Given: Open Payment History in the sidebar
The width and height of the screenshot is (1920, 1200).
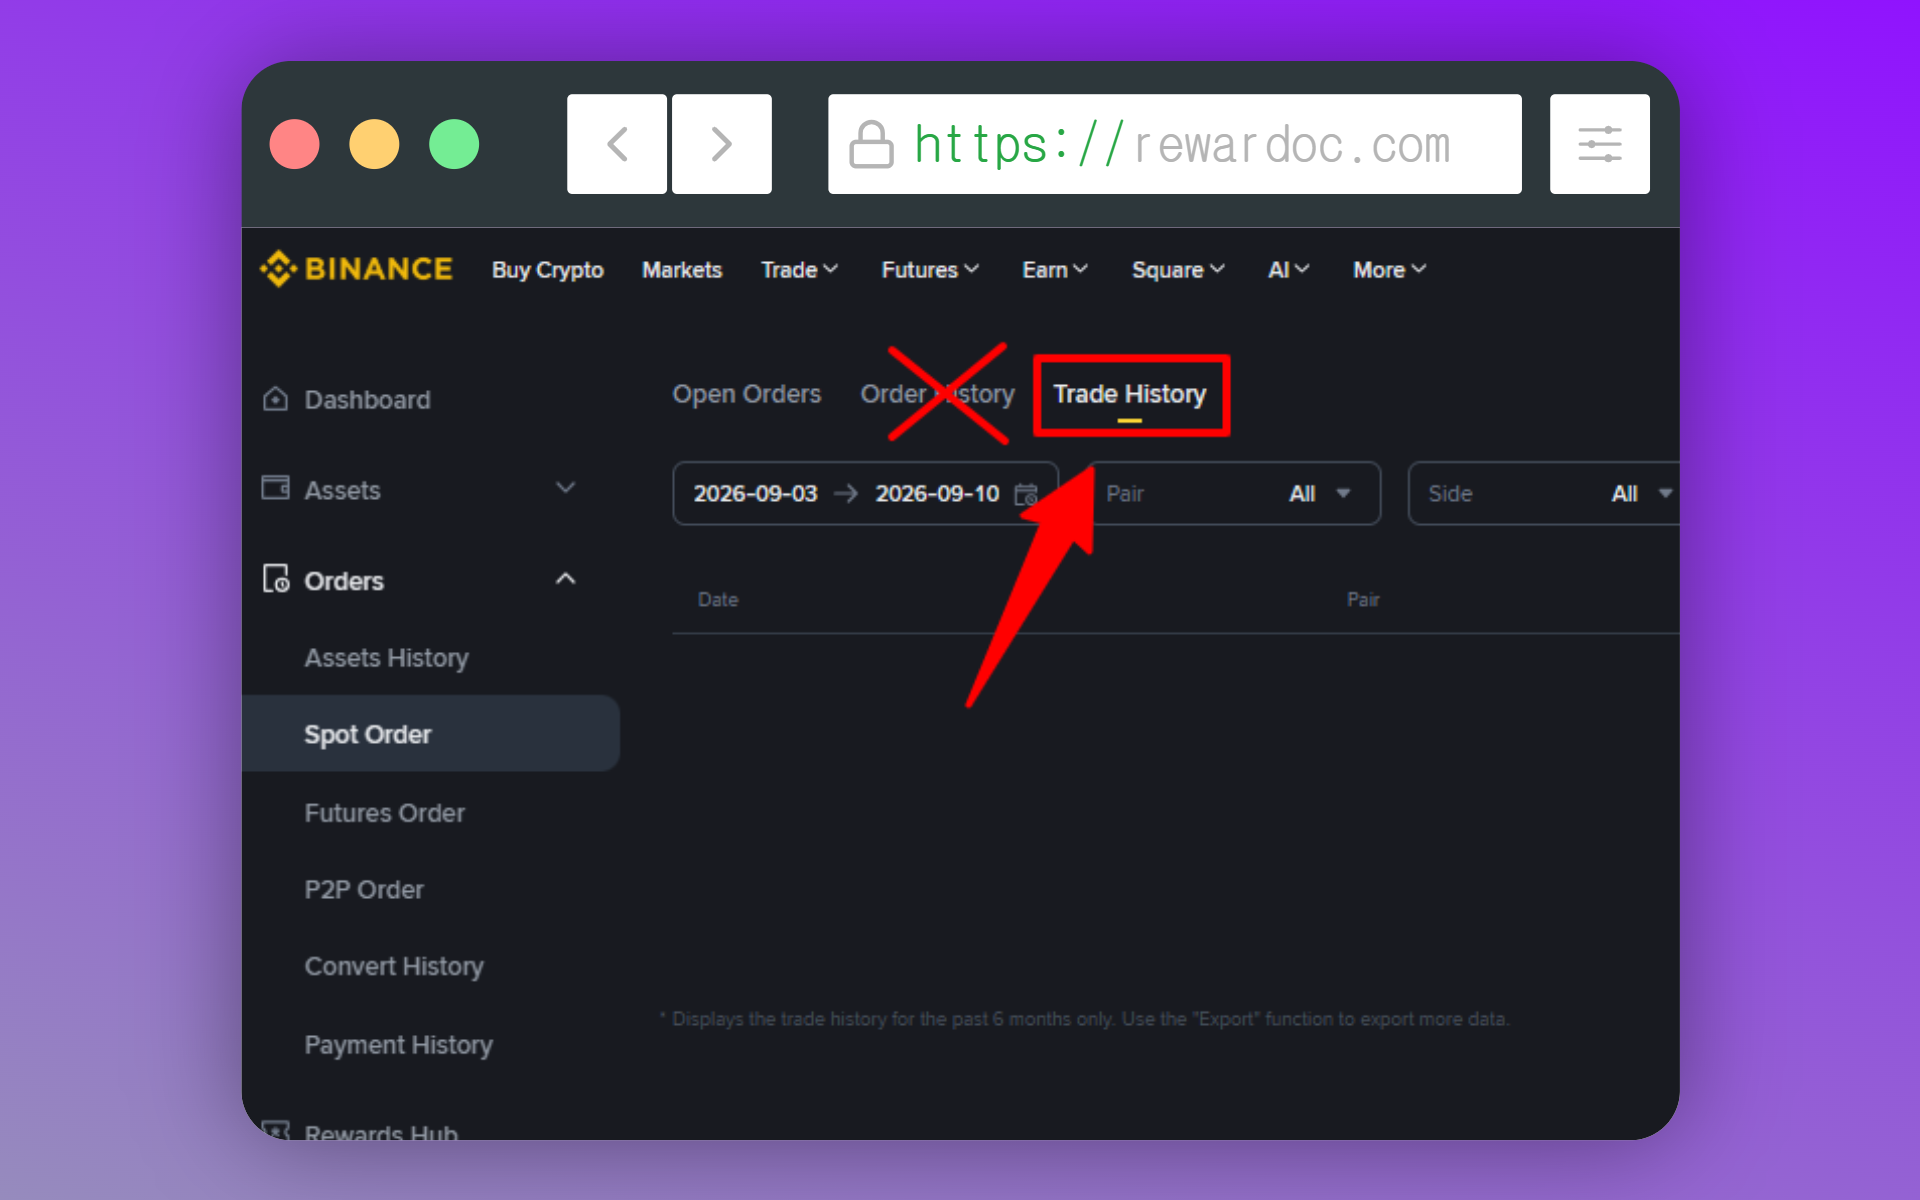Looking at the screenshot, I should click(x=398, y=1045).
